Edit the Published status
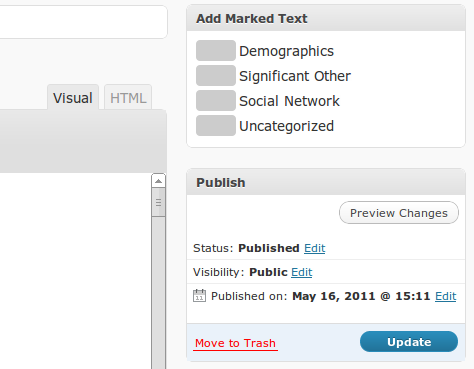The image size is (474, 369). (314, 248)
